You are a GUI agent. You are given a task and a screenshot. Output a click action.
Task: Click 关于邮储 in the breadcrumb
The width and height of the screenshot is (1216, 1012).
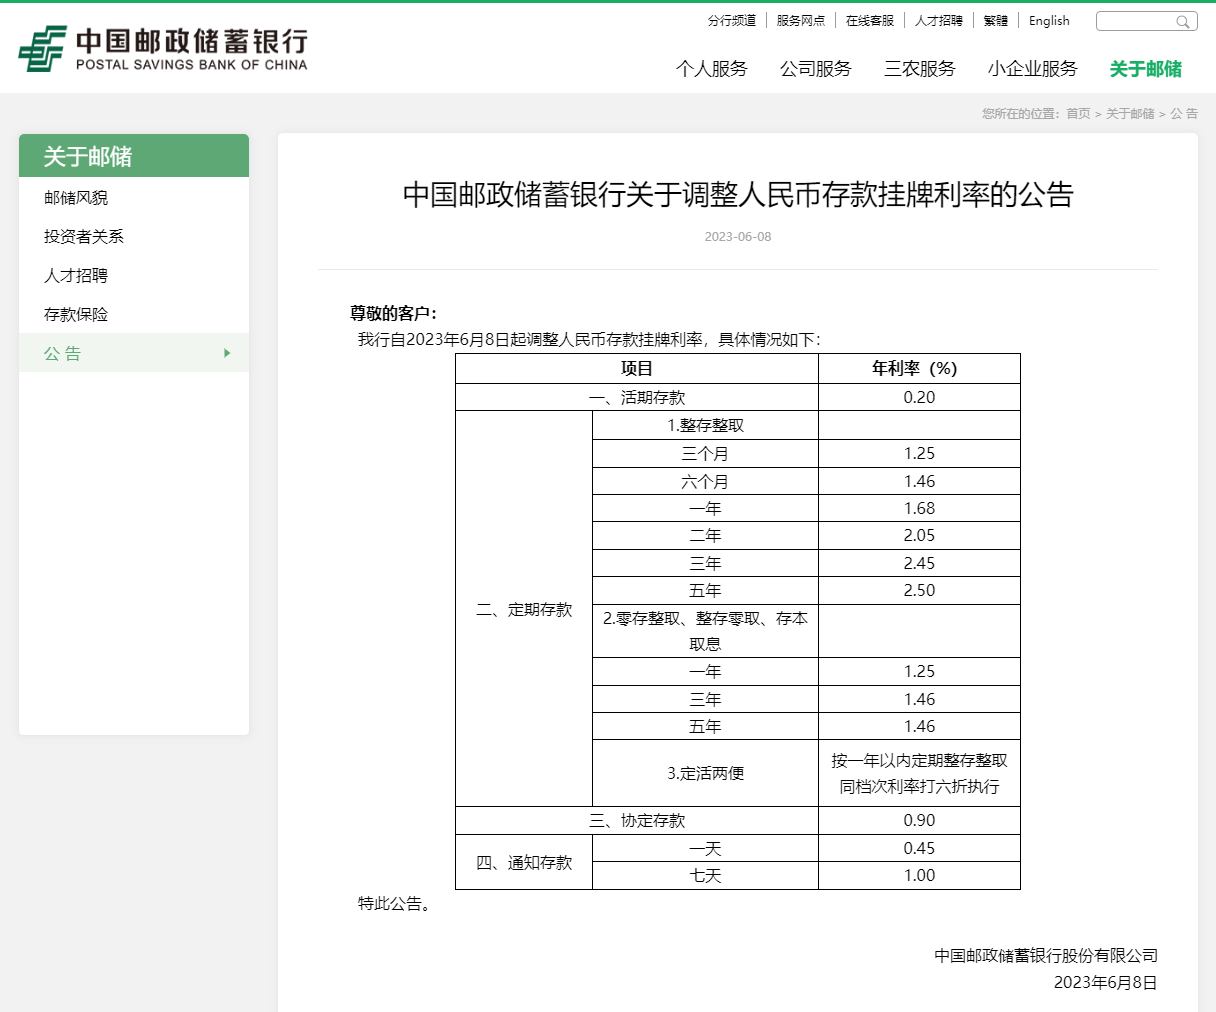coord(1129,114)
